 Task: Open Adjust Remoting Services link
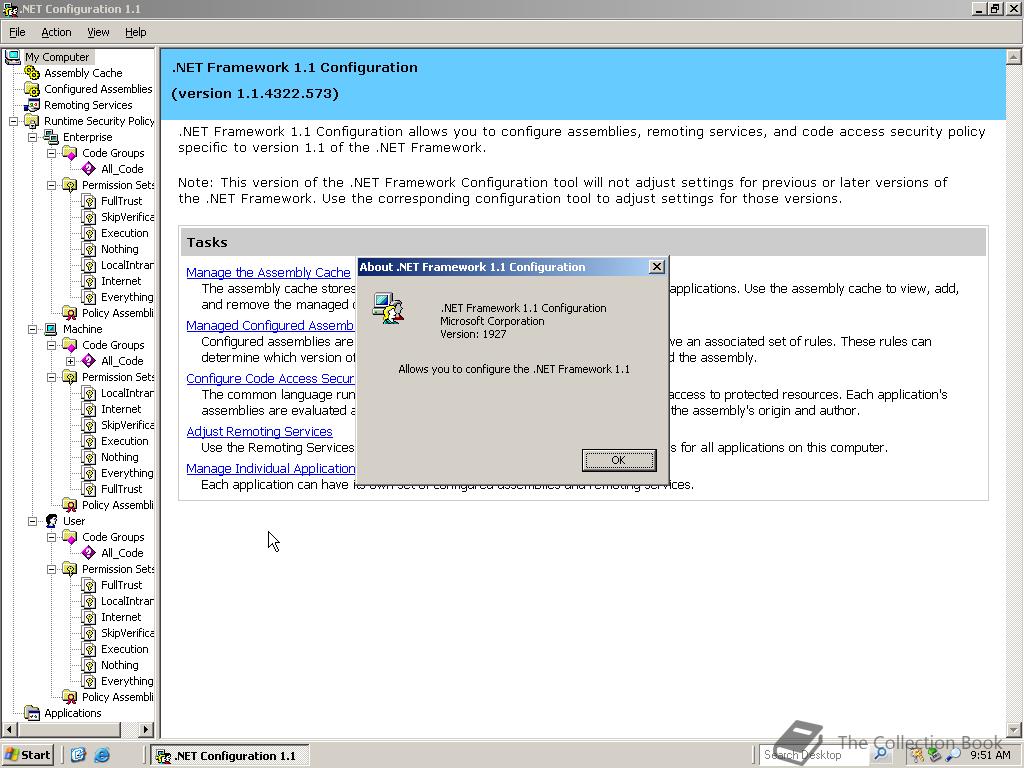pos(259,431)
